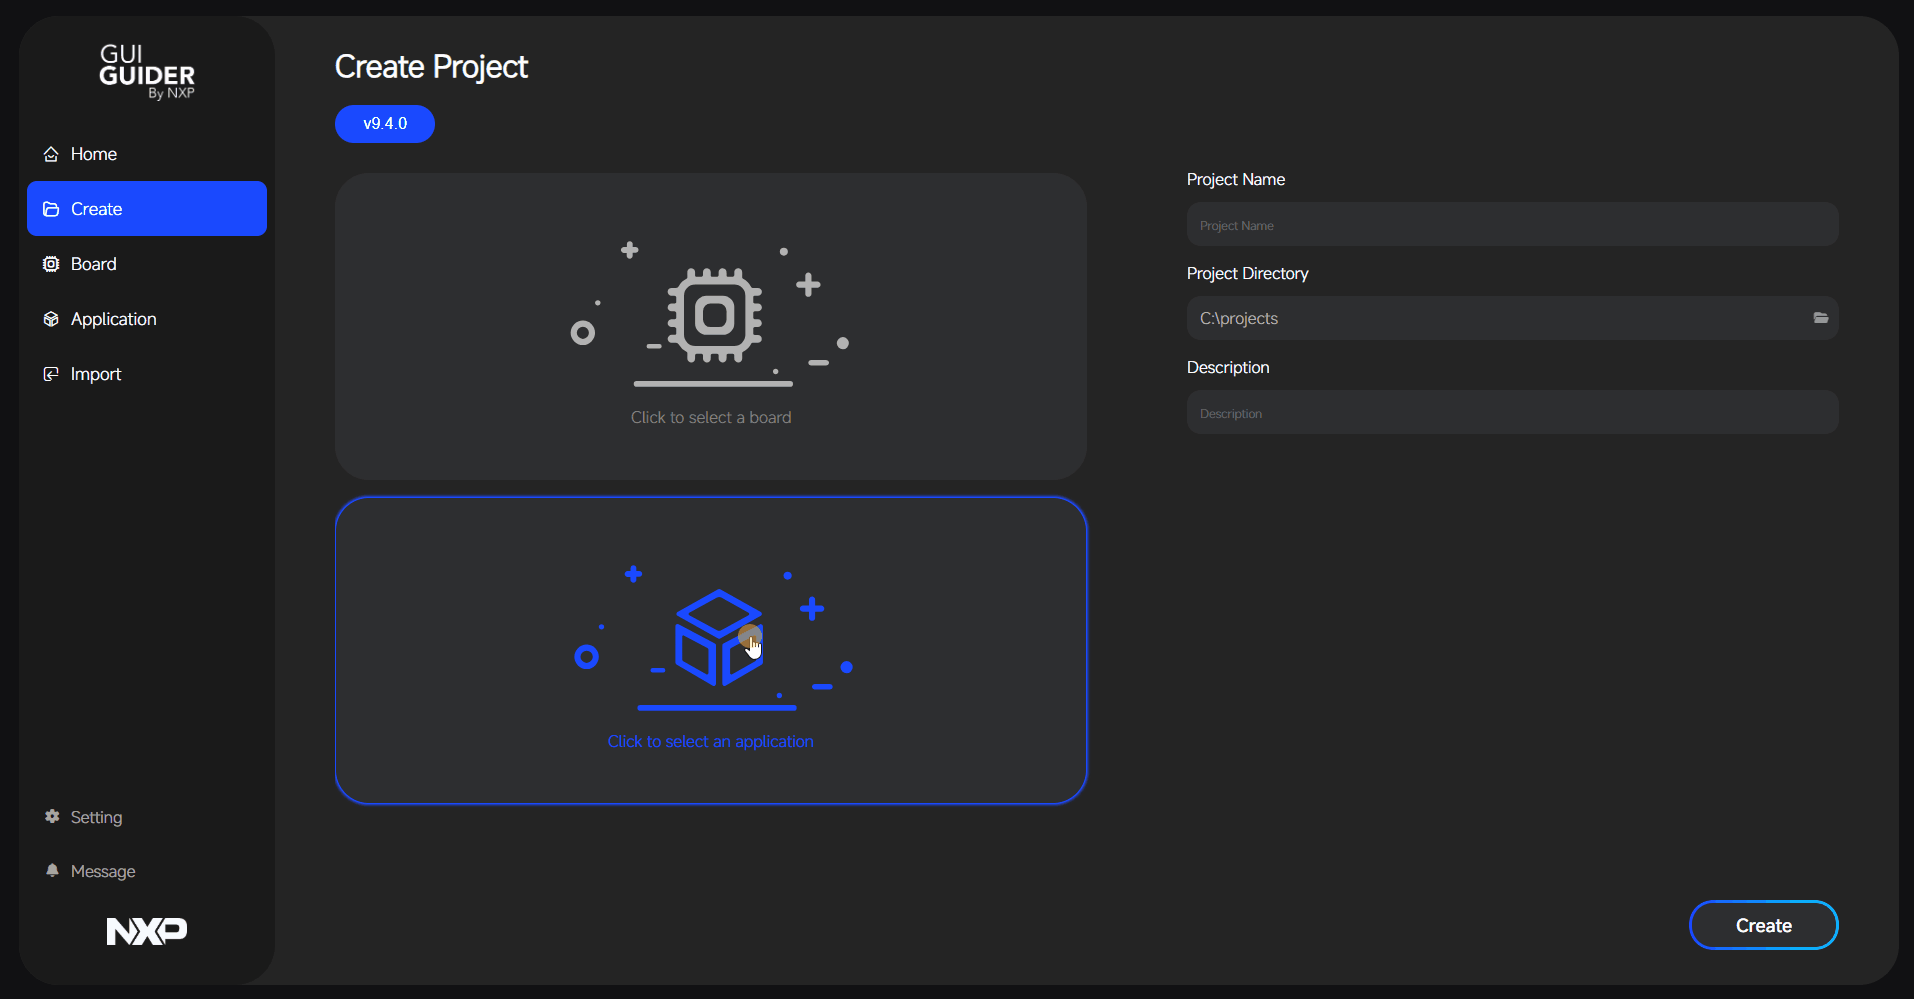Click the blue cube application illustration
The width and height of the screenshot is (1914, 999).
(x=719, y=638)
